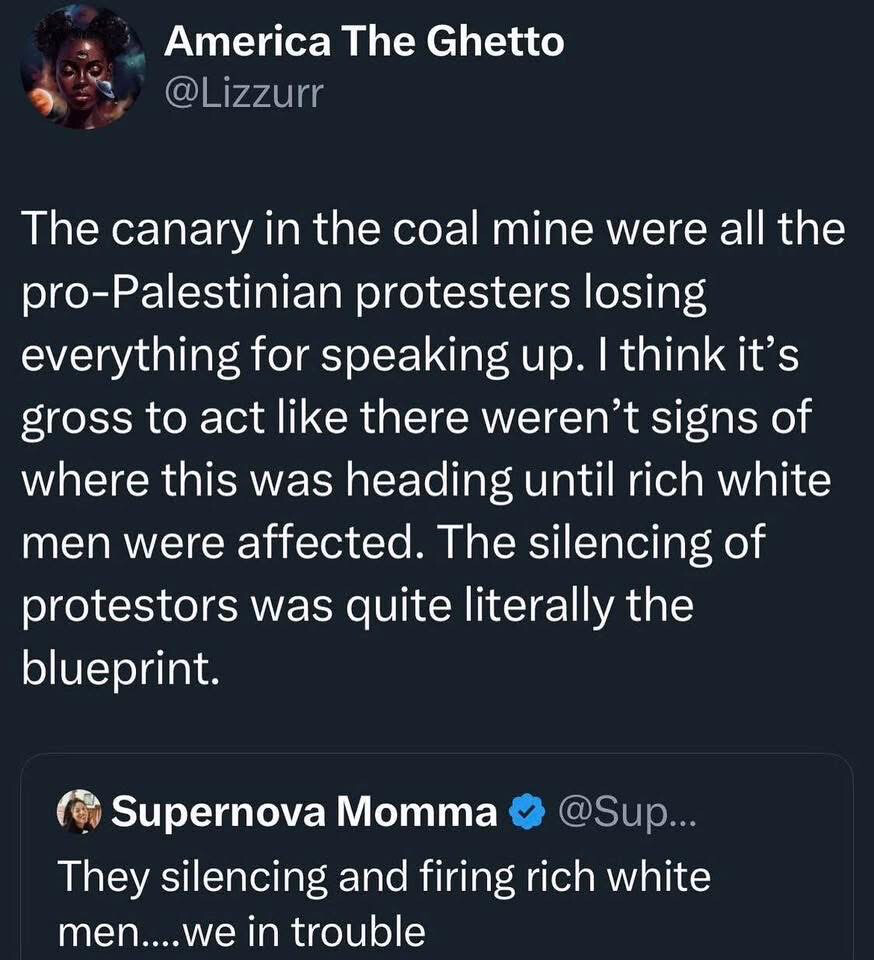Image resolution: width=874 pixels, height=960 pixels.
Task: Open the Supernova Momma display name
Action: pos(304,813)
